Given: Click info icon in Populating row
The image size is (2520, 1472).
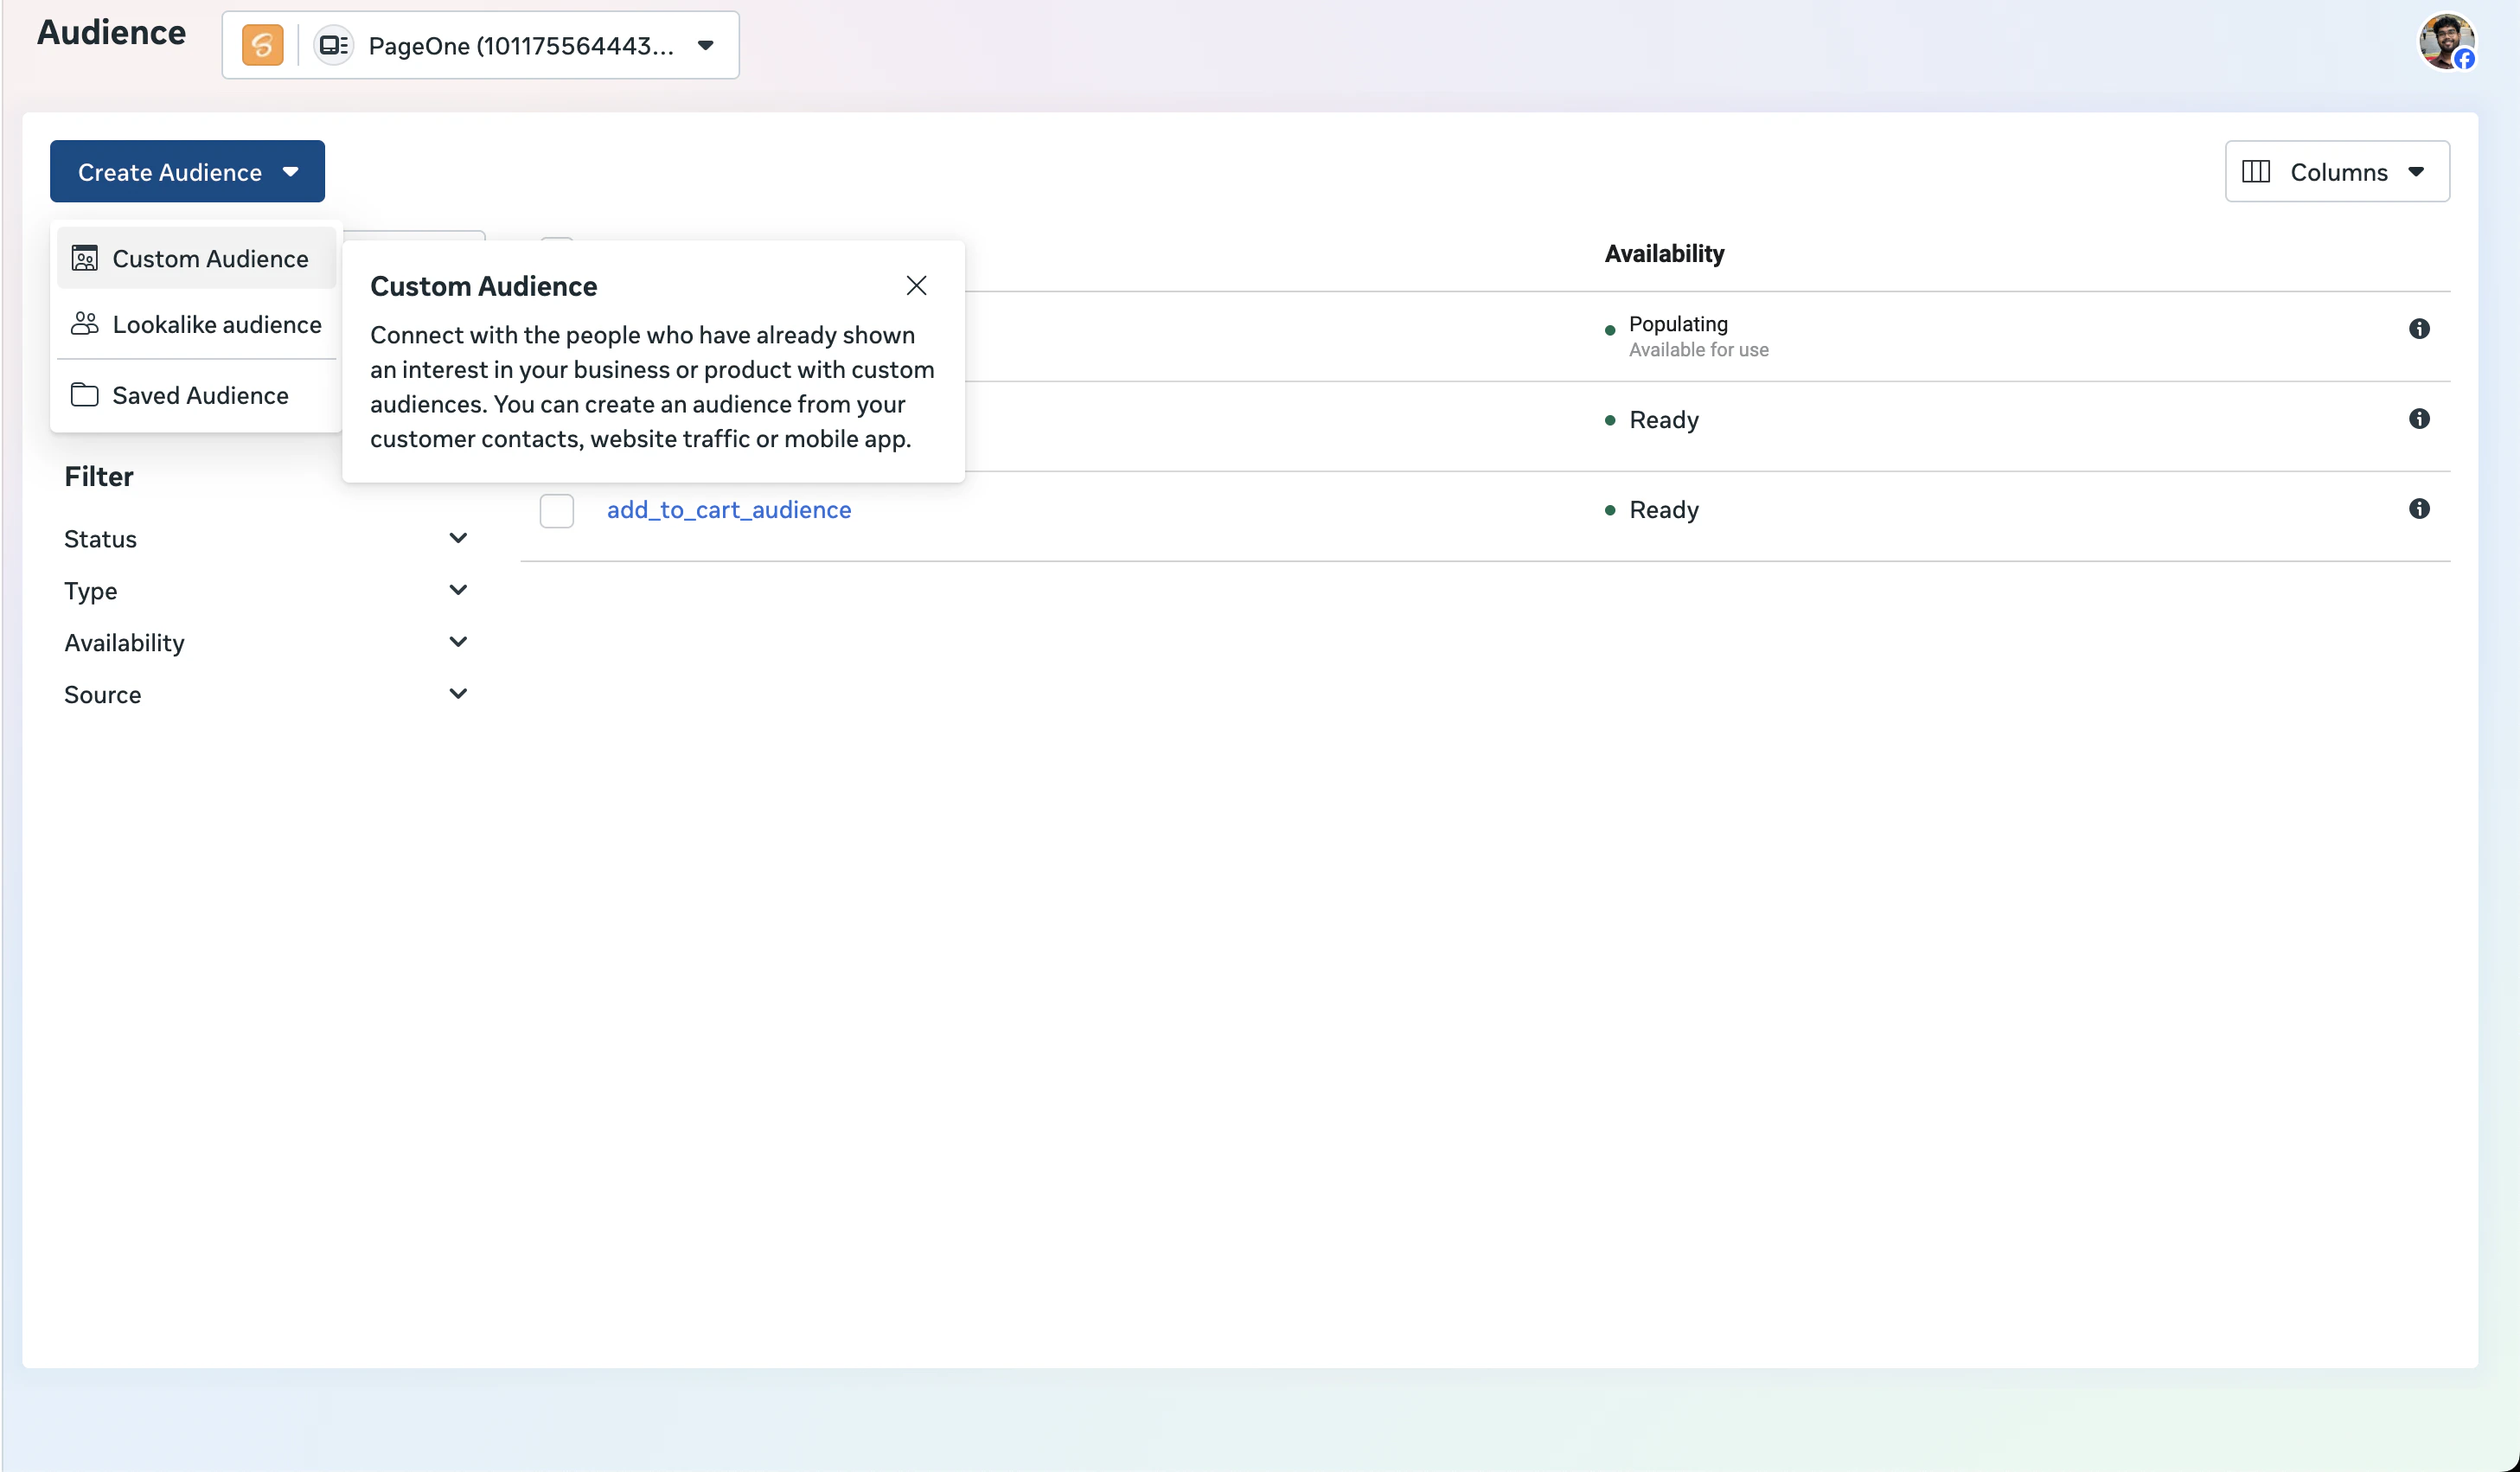Looking at the screenshot, I should click(2418, 329).
